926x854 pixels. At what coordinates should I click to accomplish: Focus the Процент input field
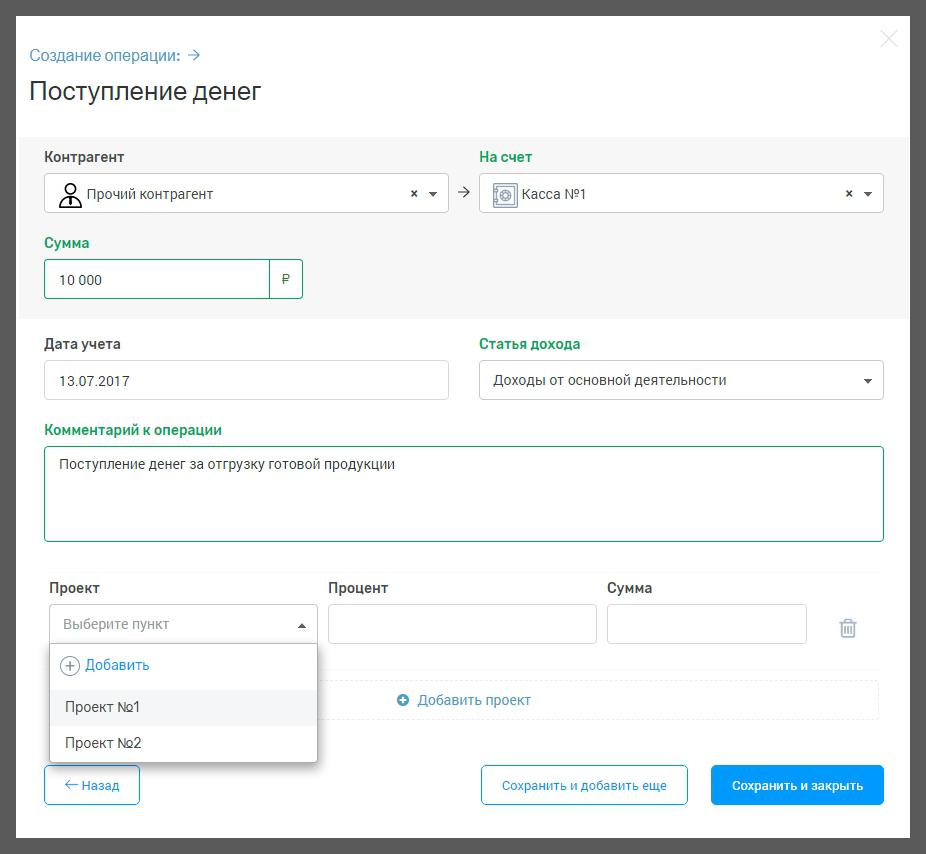(462, 624)
